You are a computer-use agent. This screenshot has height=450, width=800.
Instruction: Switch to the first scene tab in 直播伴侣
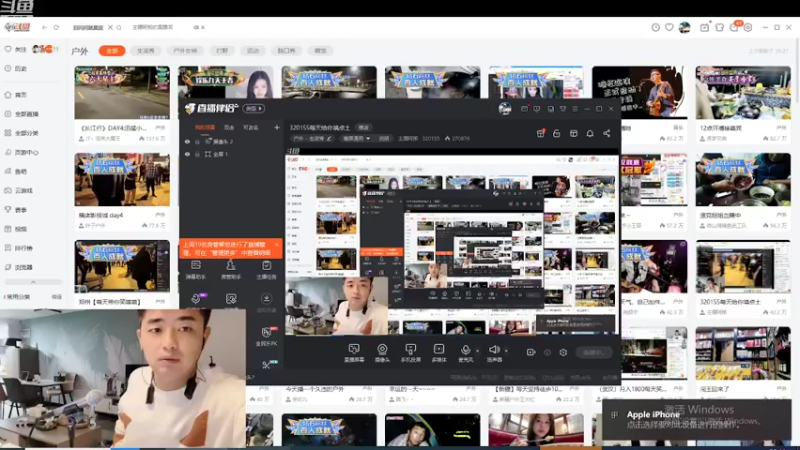[x=205, y=128]
